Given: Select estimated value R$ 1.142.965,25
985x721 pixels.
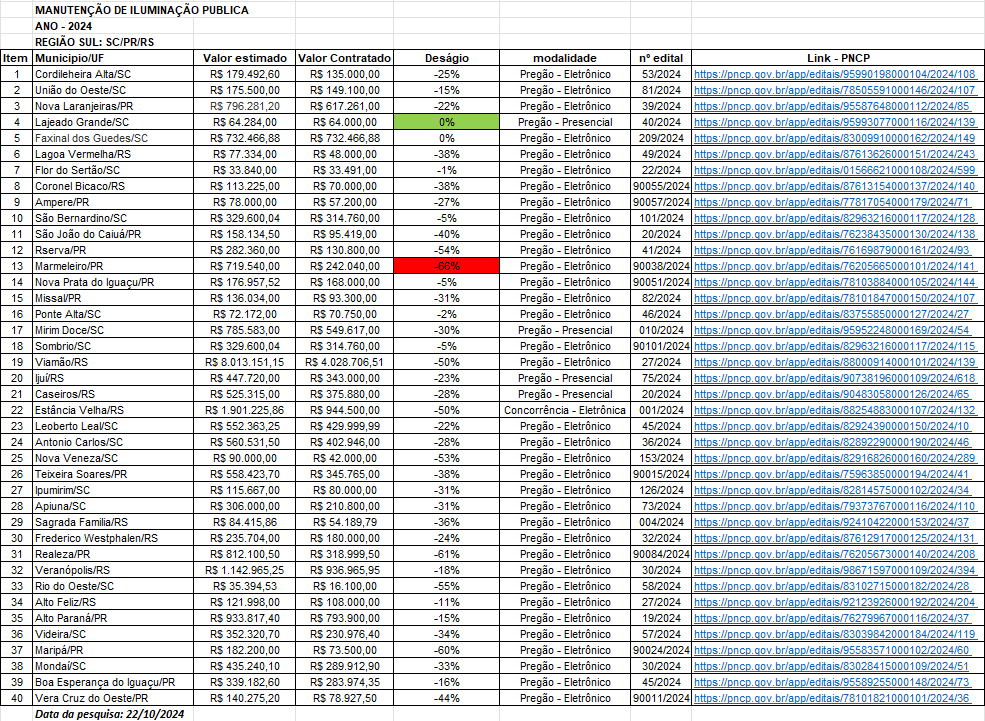Looking at the screenshot, I should pos(244,570).
